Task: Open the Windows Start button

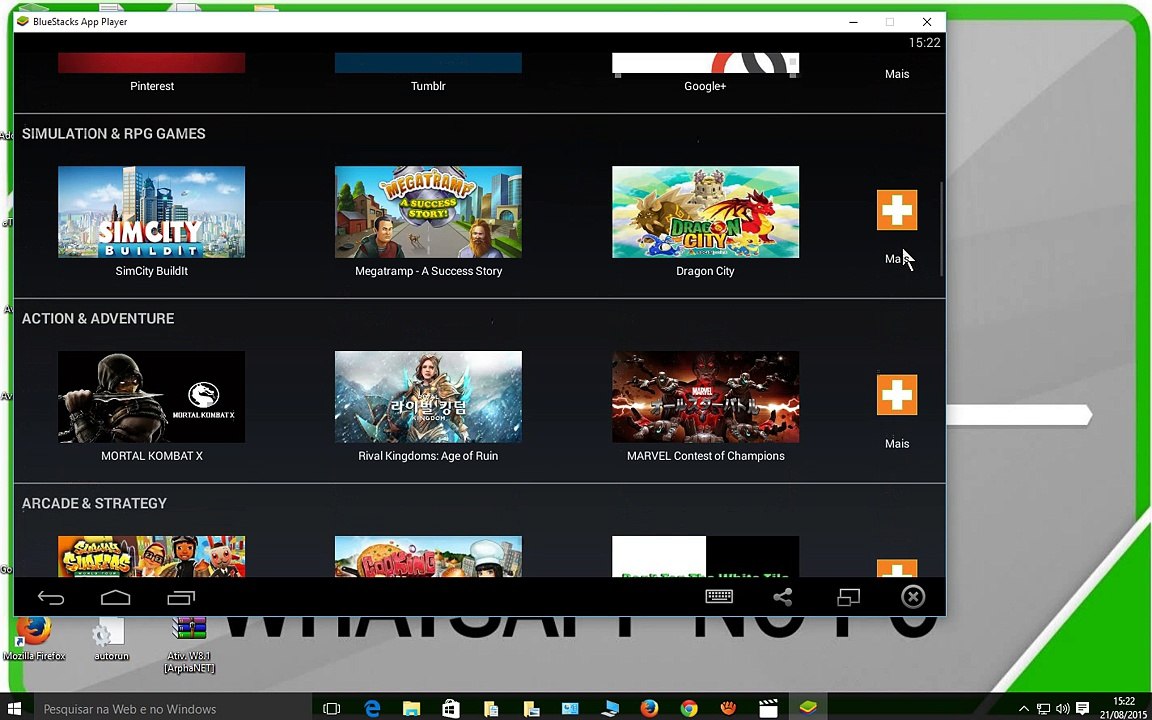Action: point(15,708)
